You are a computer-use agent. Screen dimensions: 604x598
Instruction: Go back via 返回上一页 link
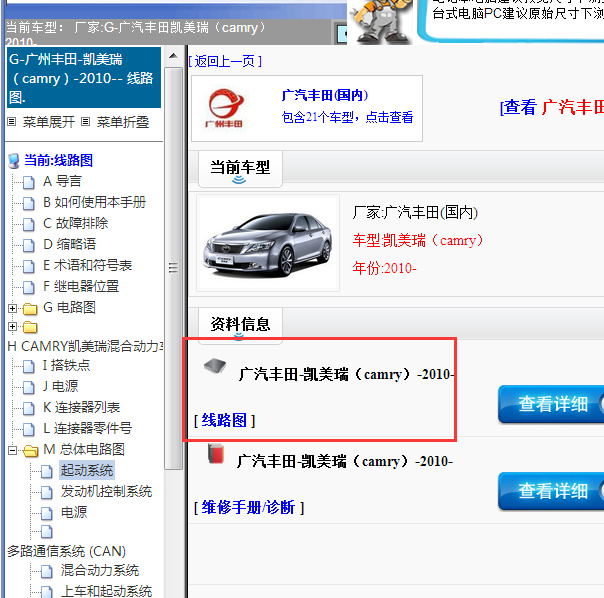coord(225,61)
